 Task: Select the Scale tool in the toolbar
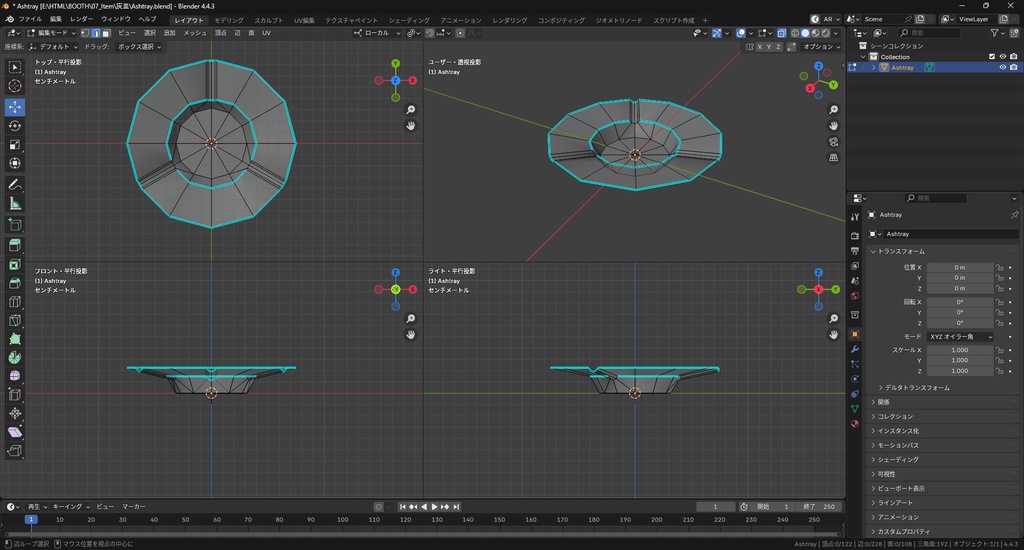14,144
